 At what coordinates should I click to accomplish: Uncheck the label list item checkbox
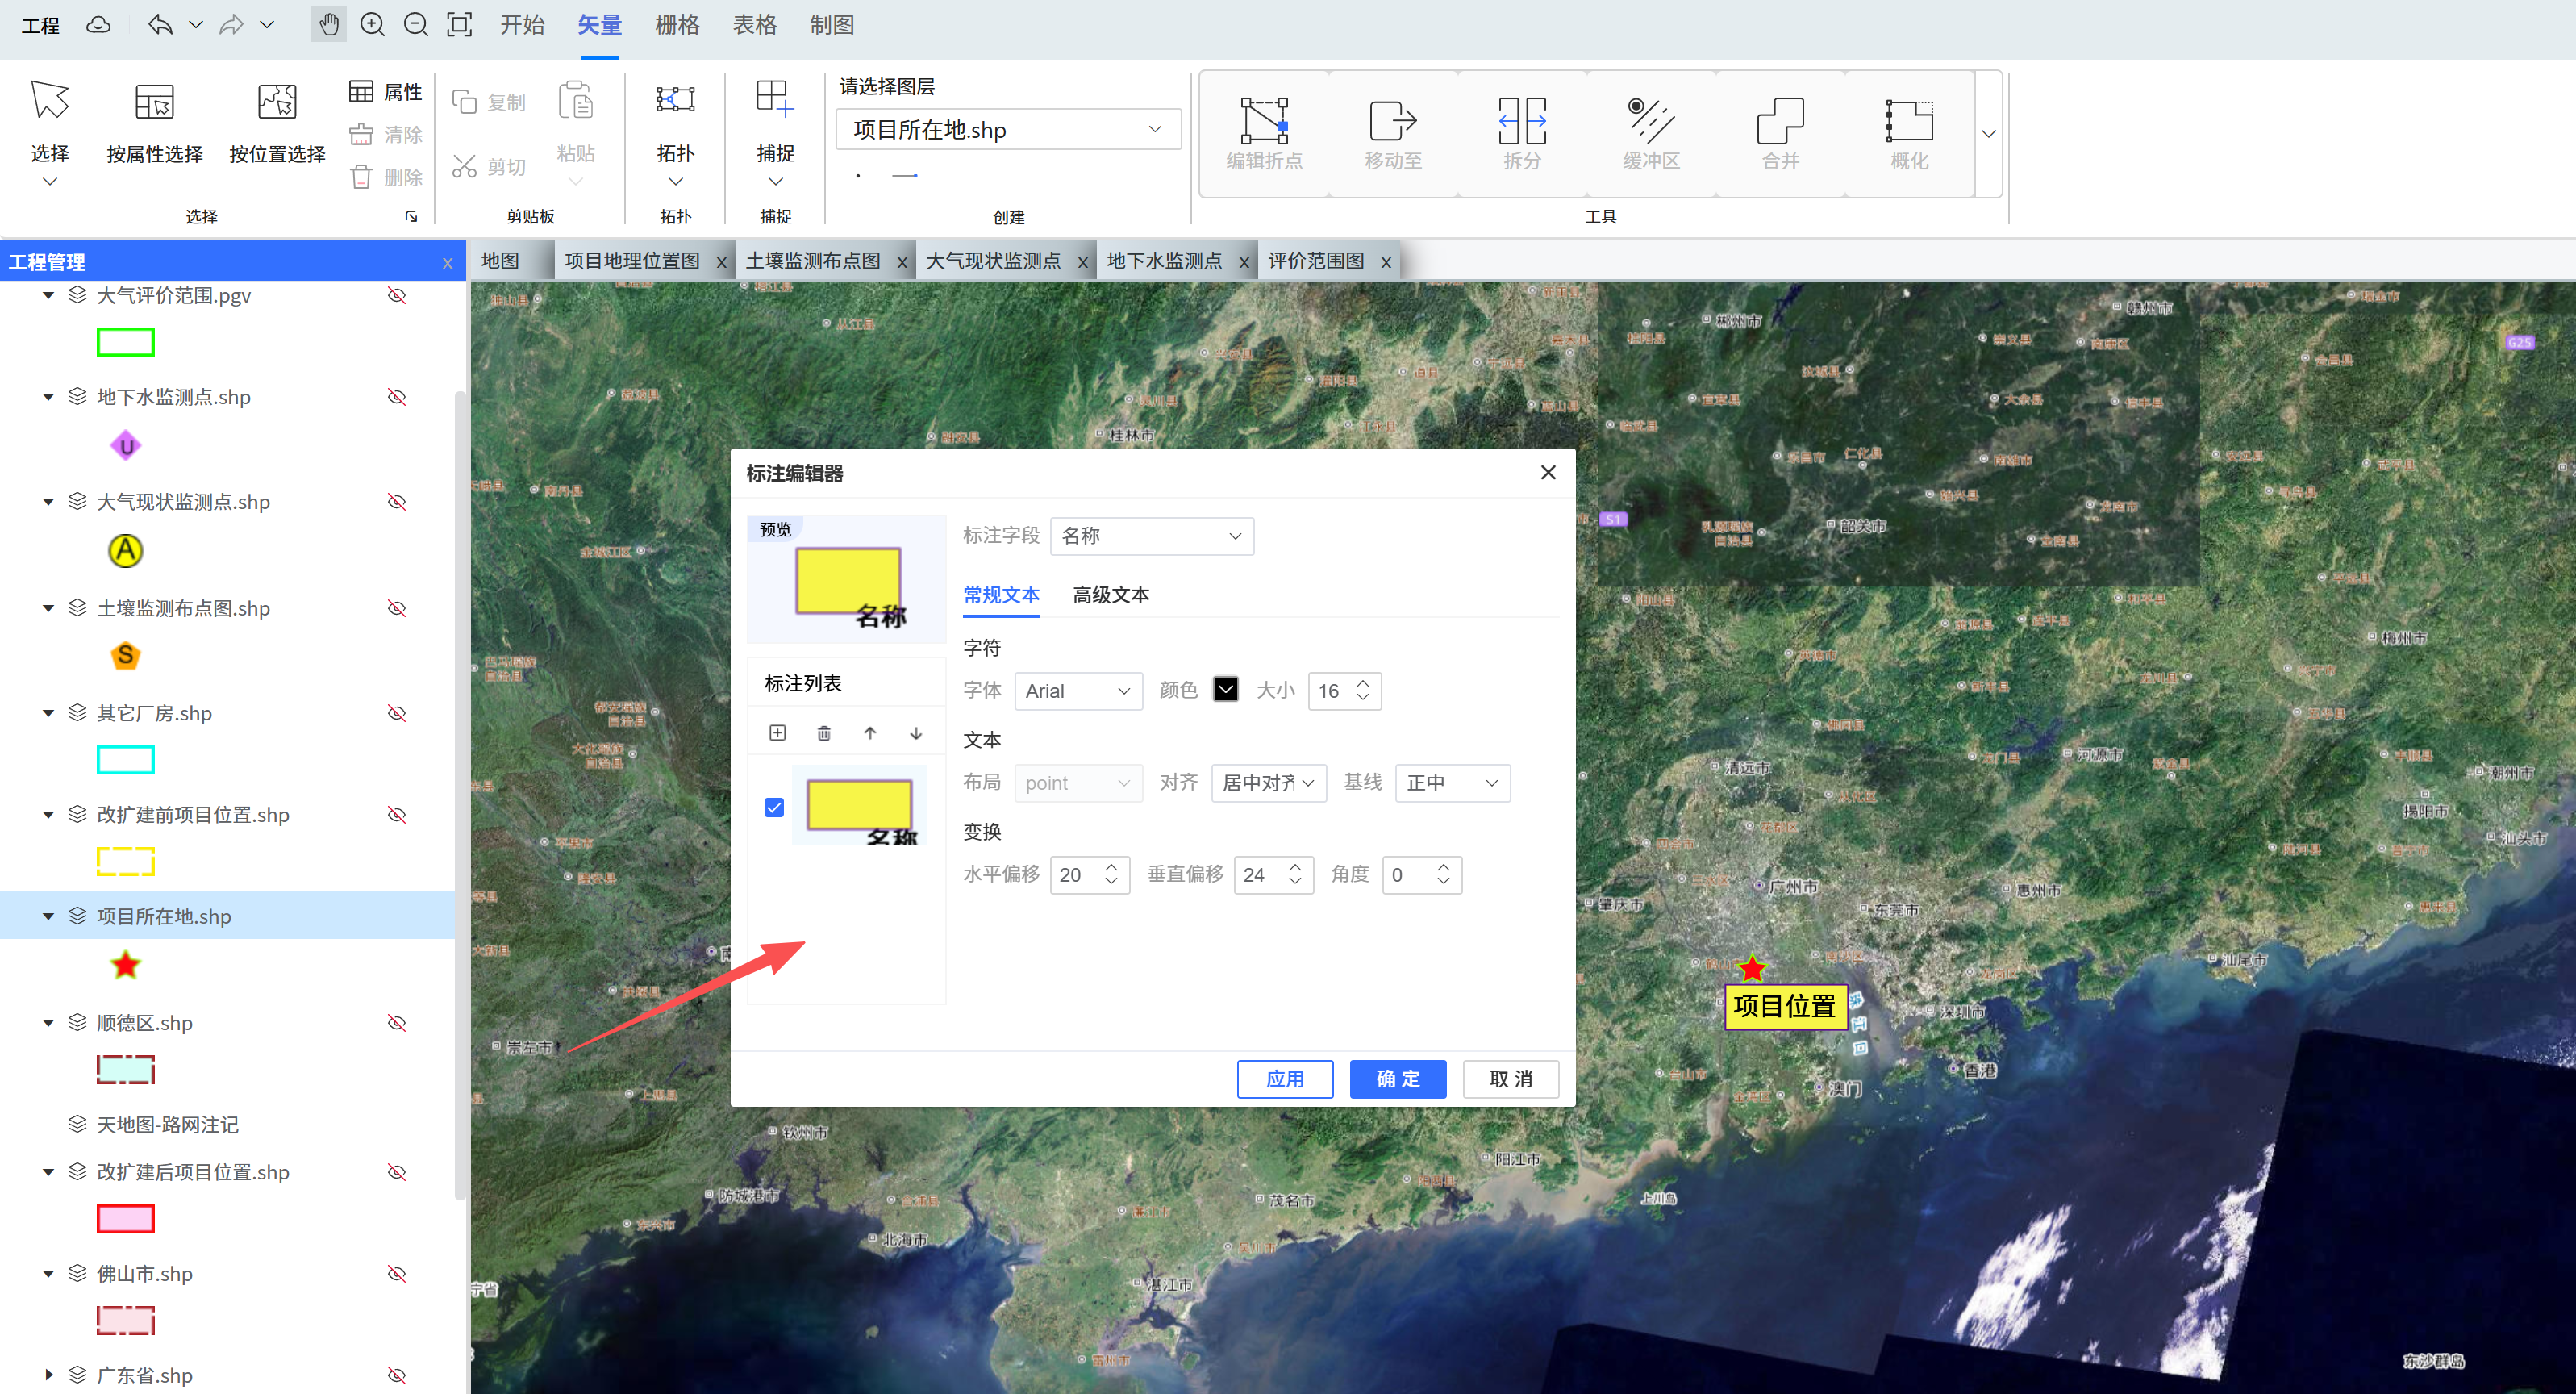click(774, 807)
